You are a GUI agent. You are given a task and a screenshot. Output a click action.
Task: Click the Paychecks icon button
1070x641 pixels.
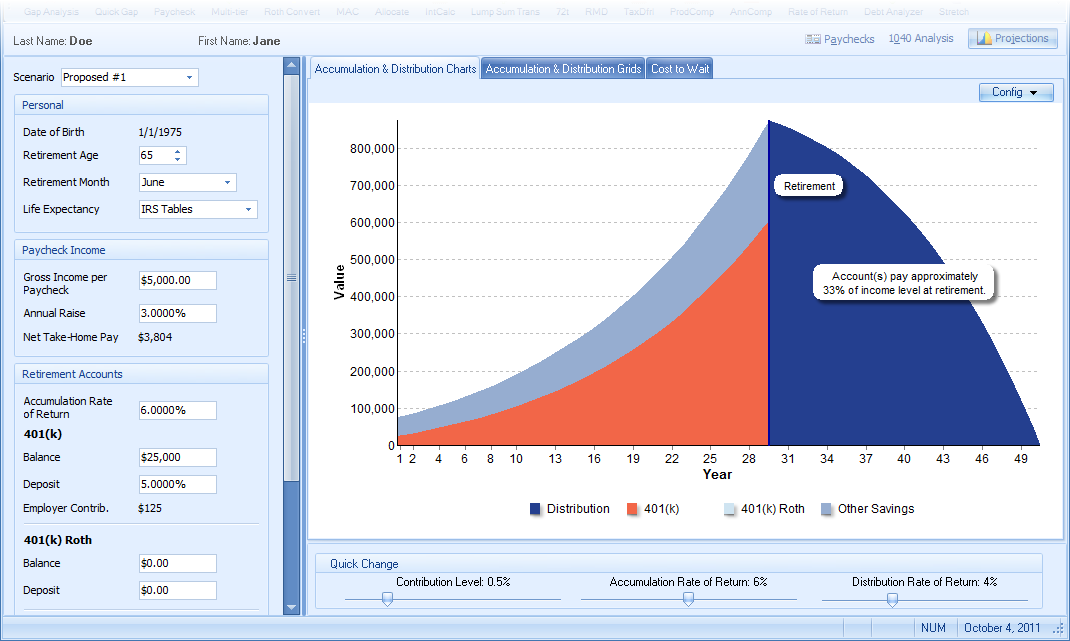point(840,39)
